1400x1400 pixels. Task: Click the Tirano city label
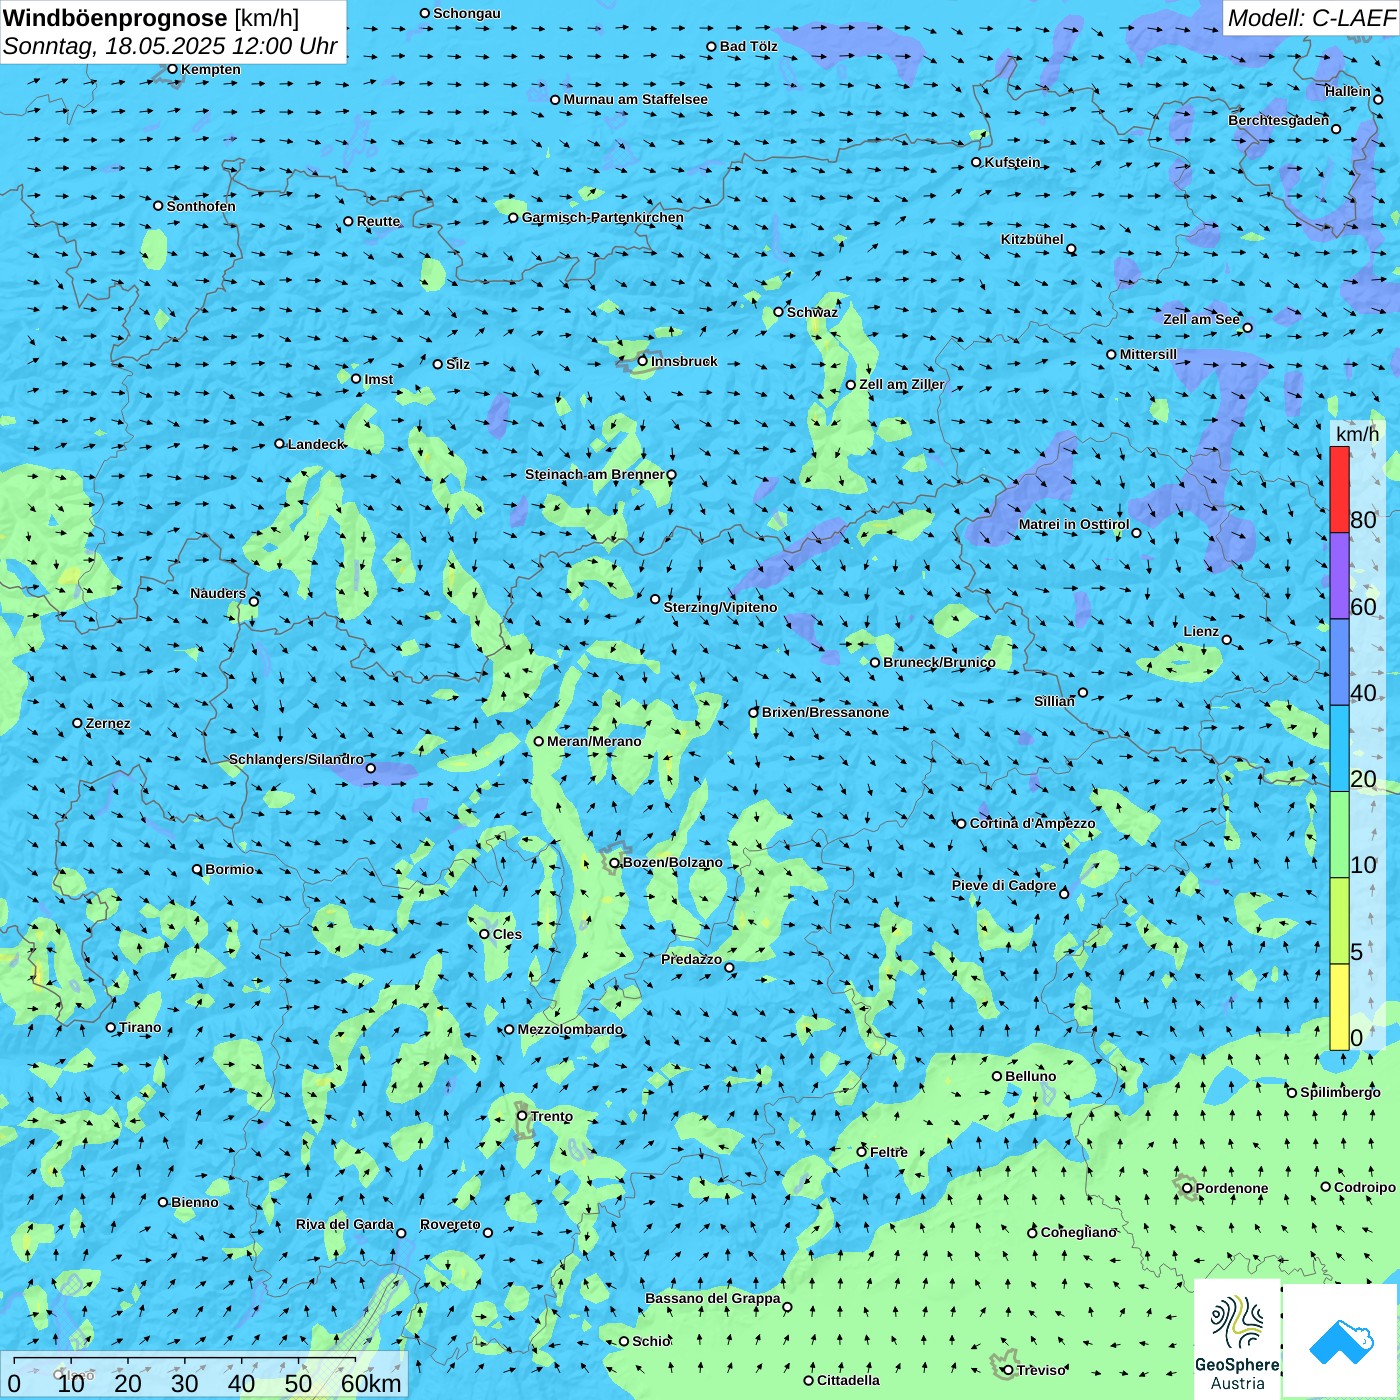140,1027
